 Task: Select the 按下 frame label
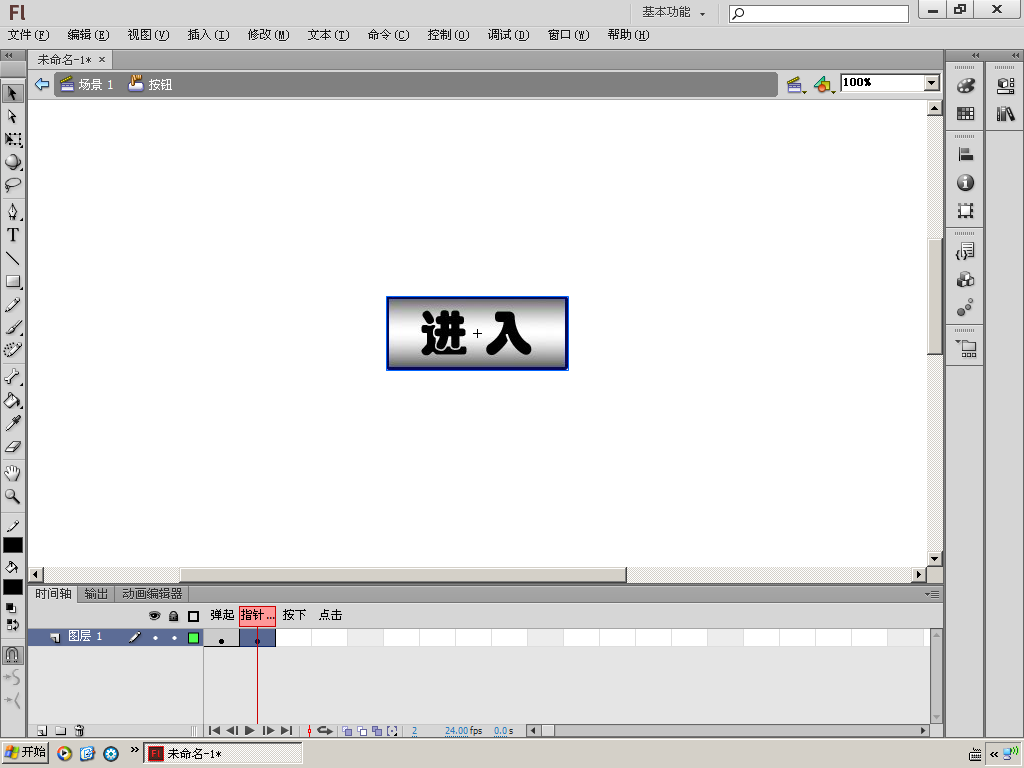tap(294, 615)
